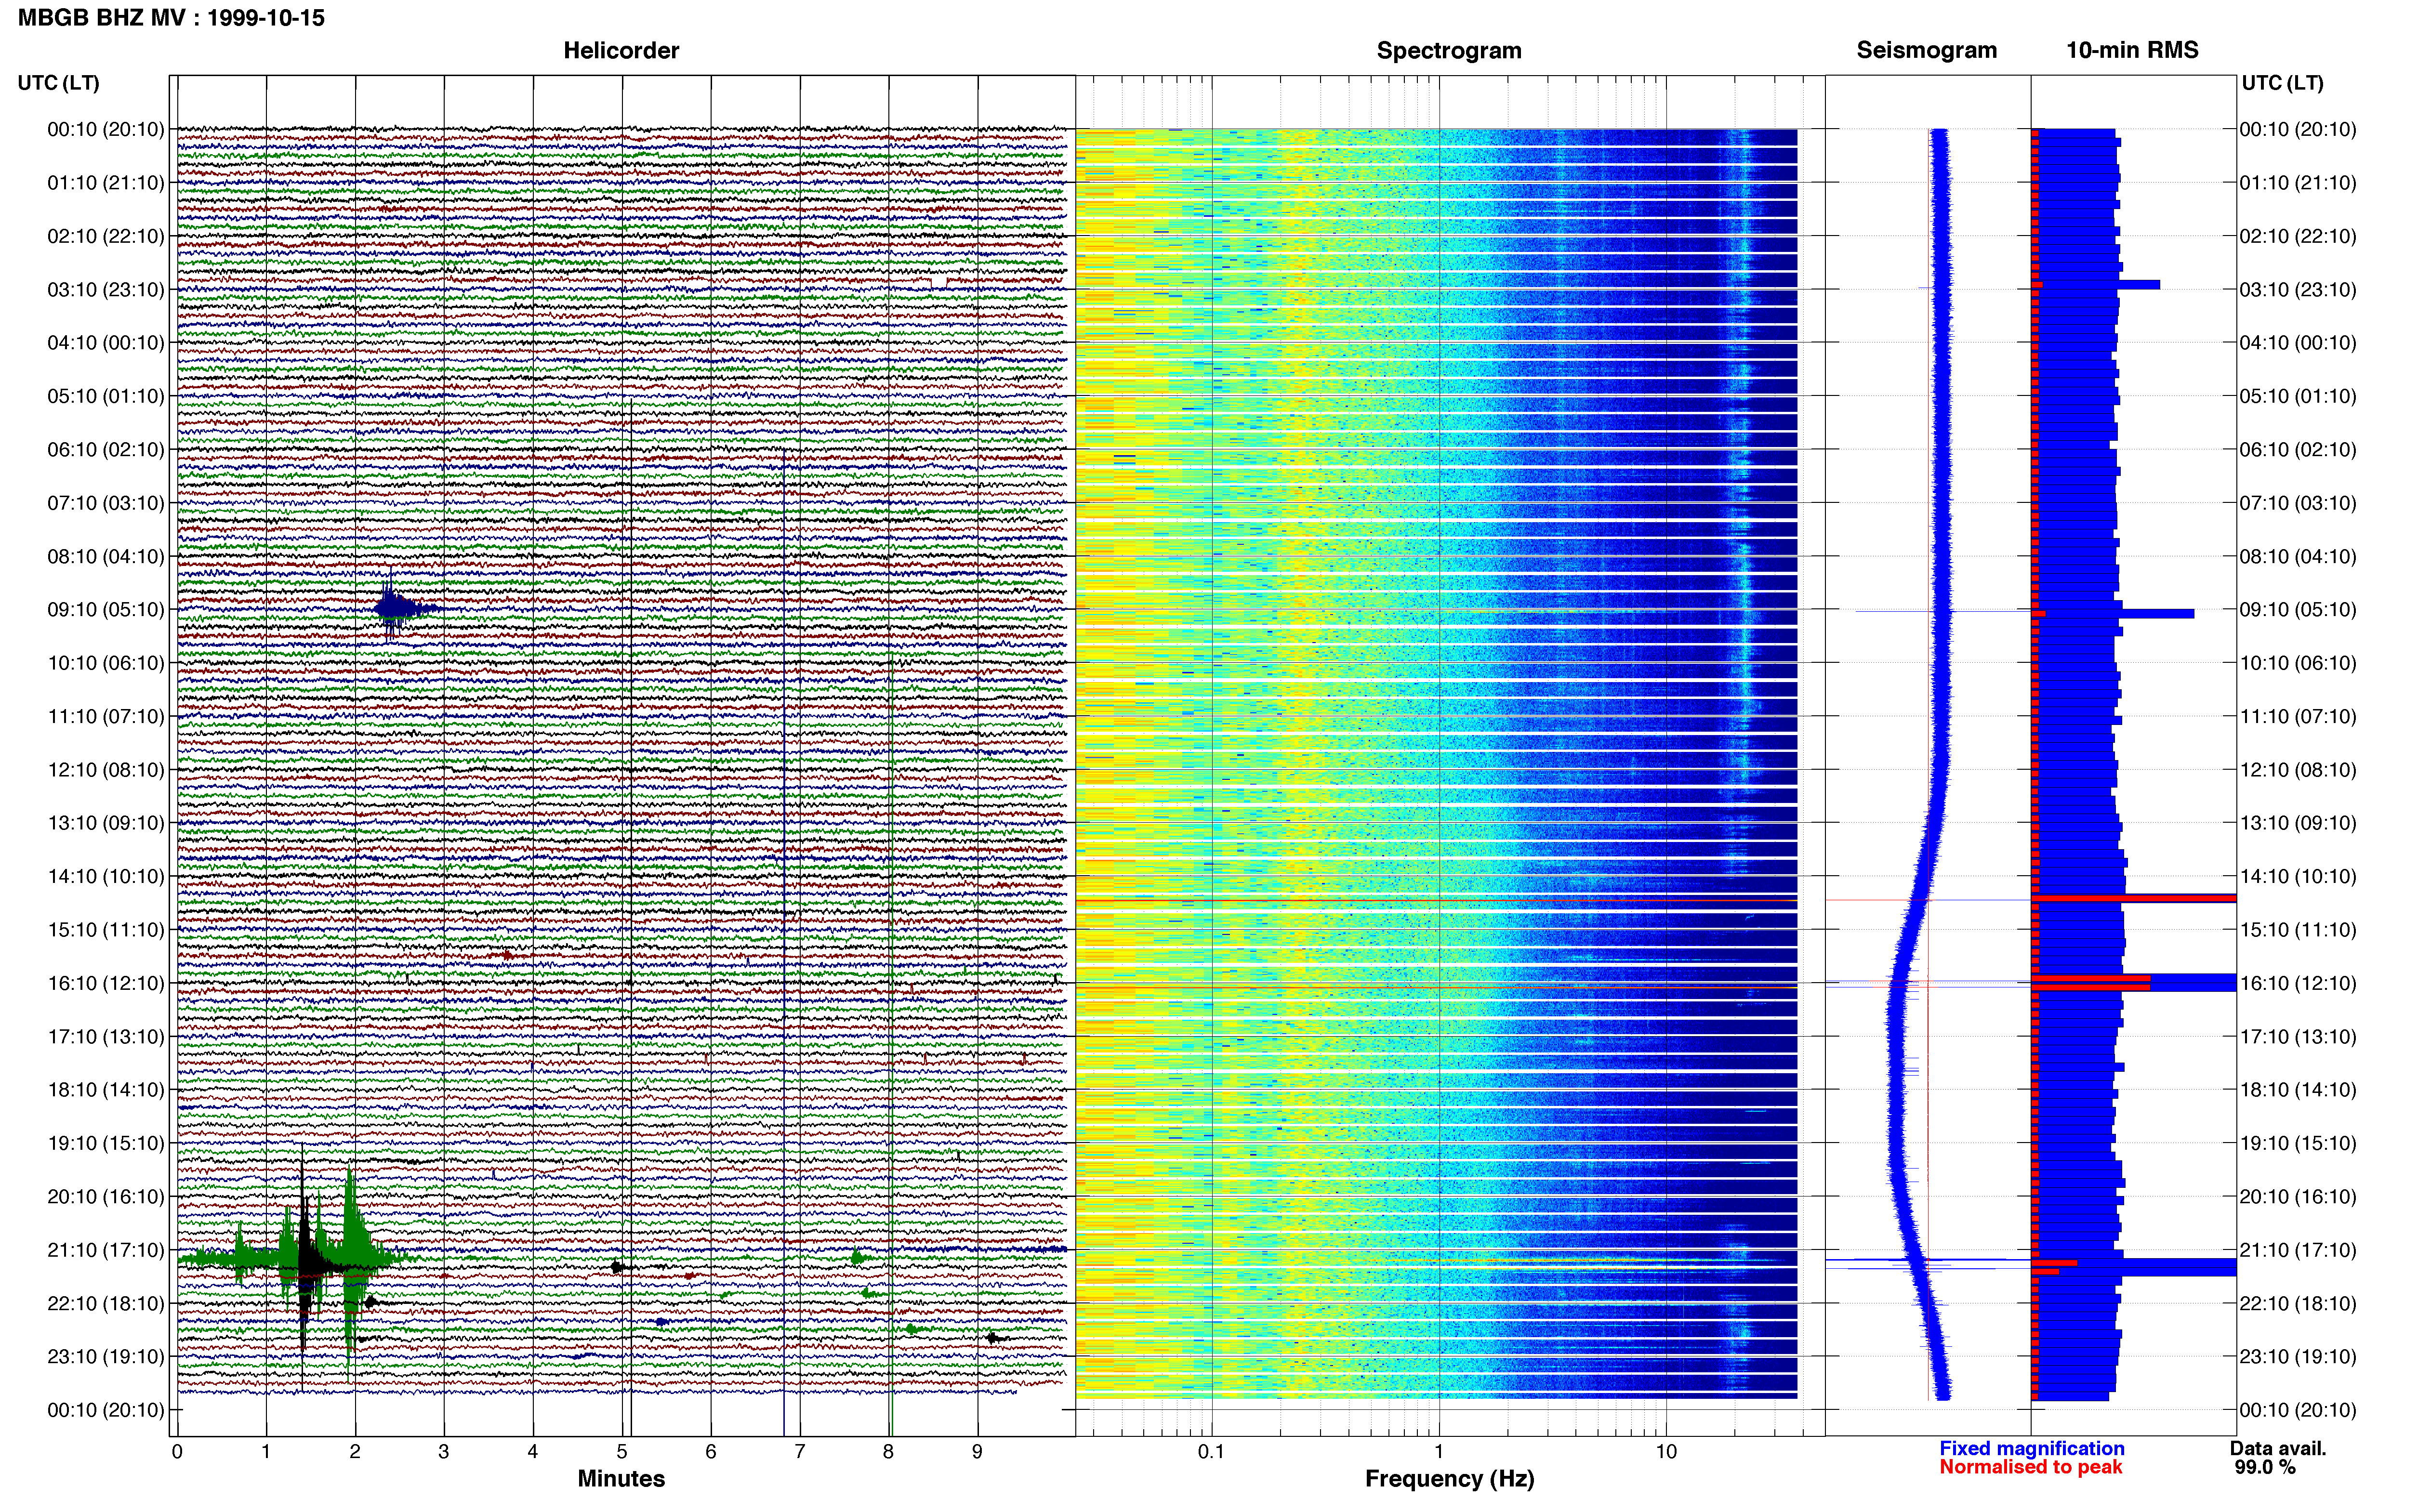
Task: Click the RMS bar spike near 03:10
Action: [2097, 285]
